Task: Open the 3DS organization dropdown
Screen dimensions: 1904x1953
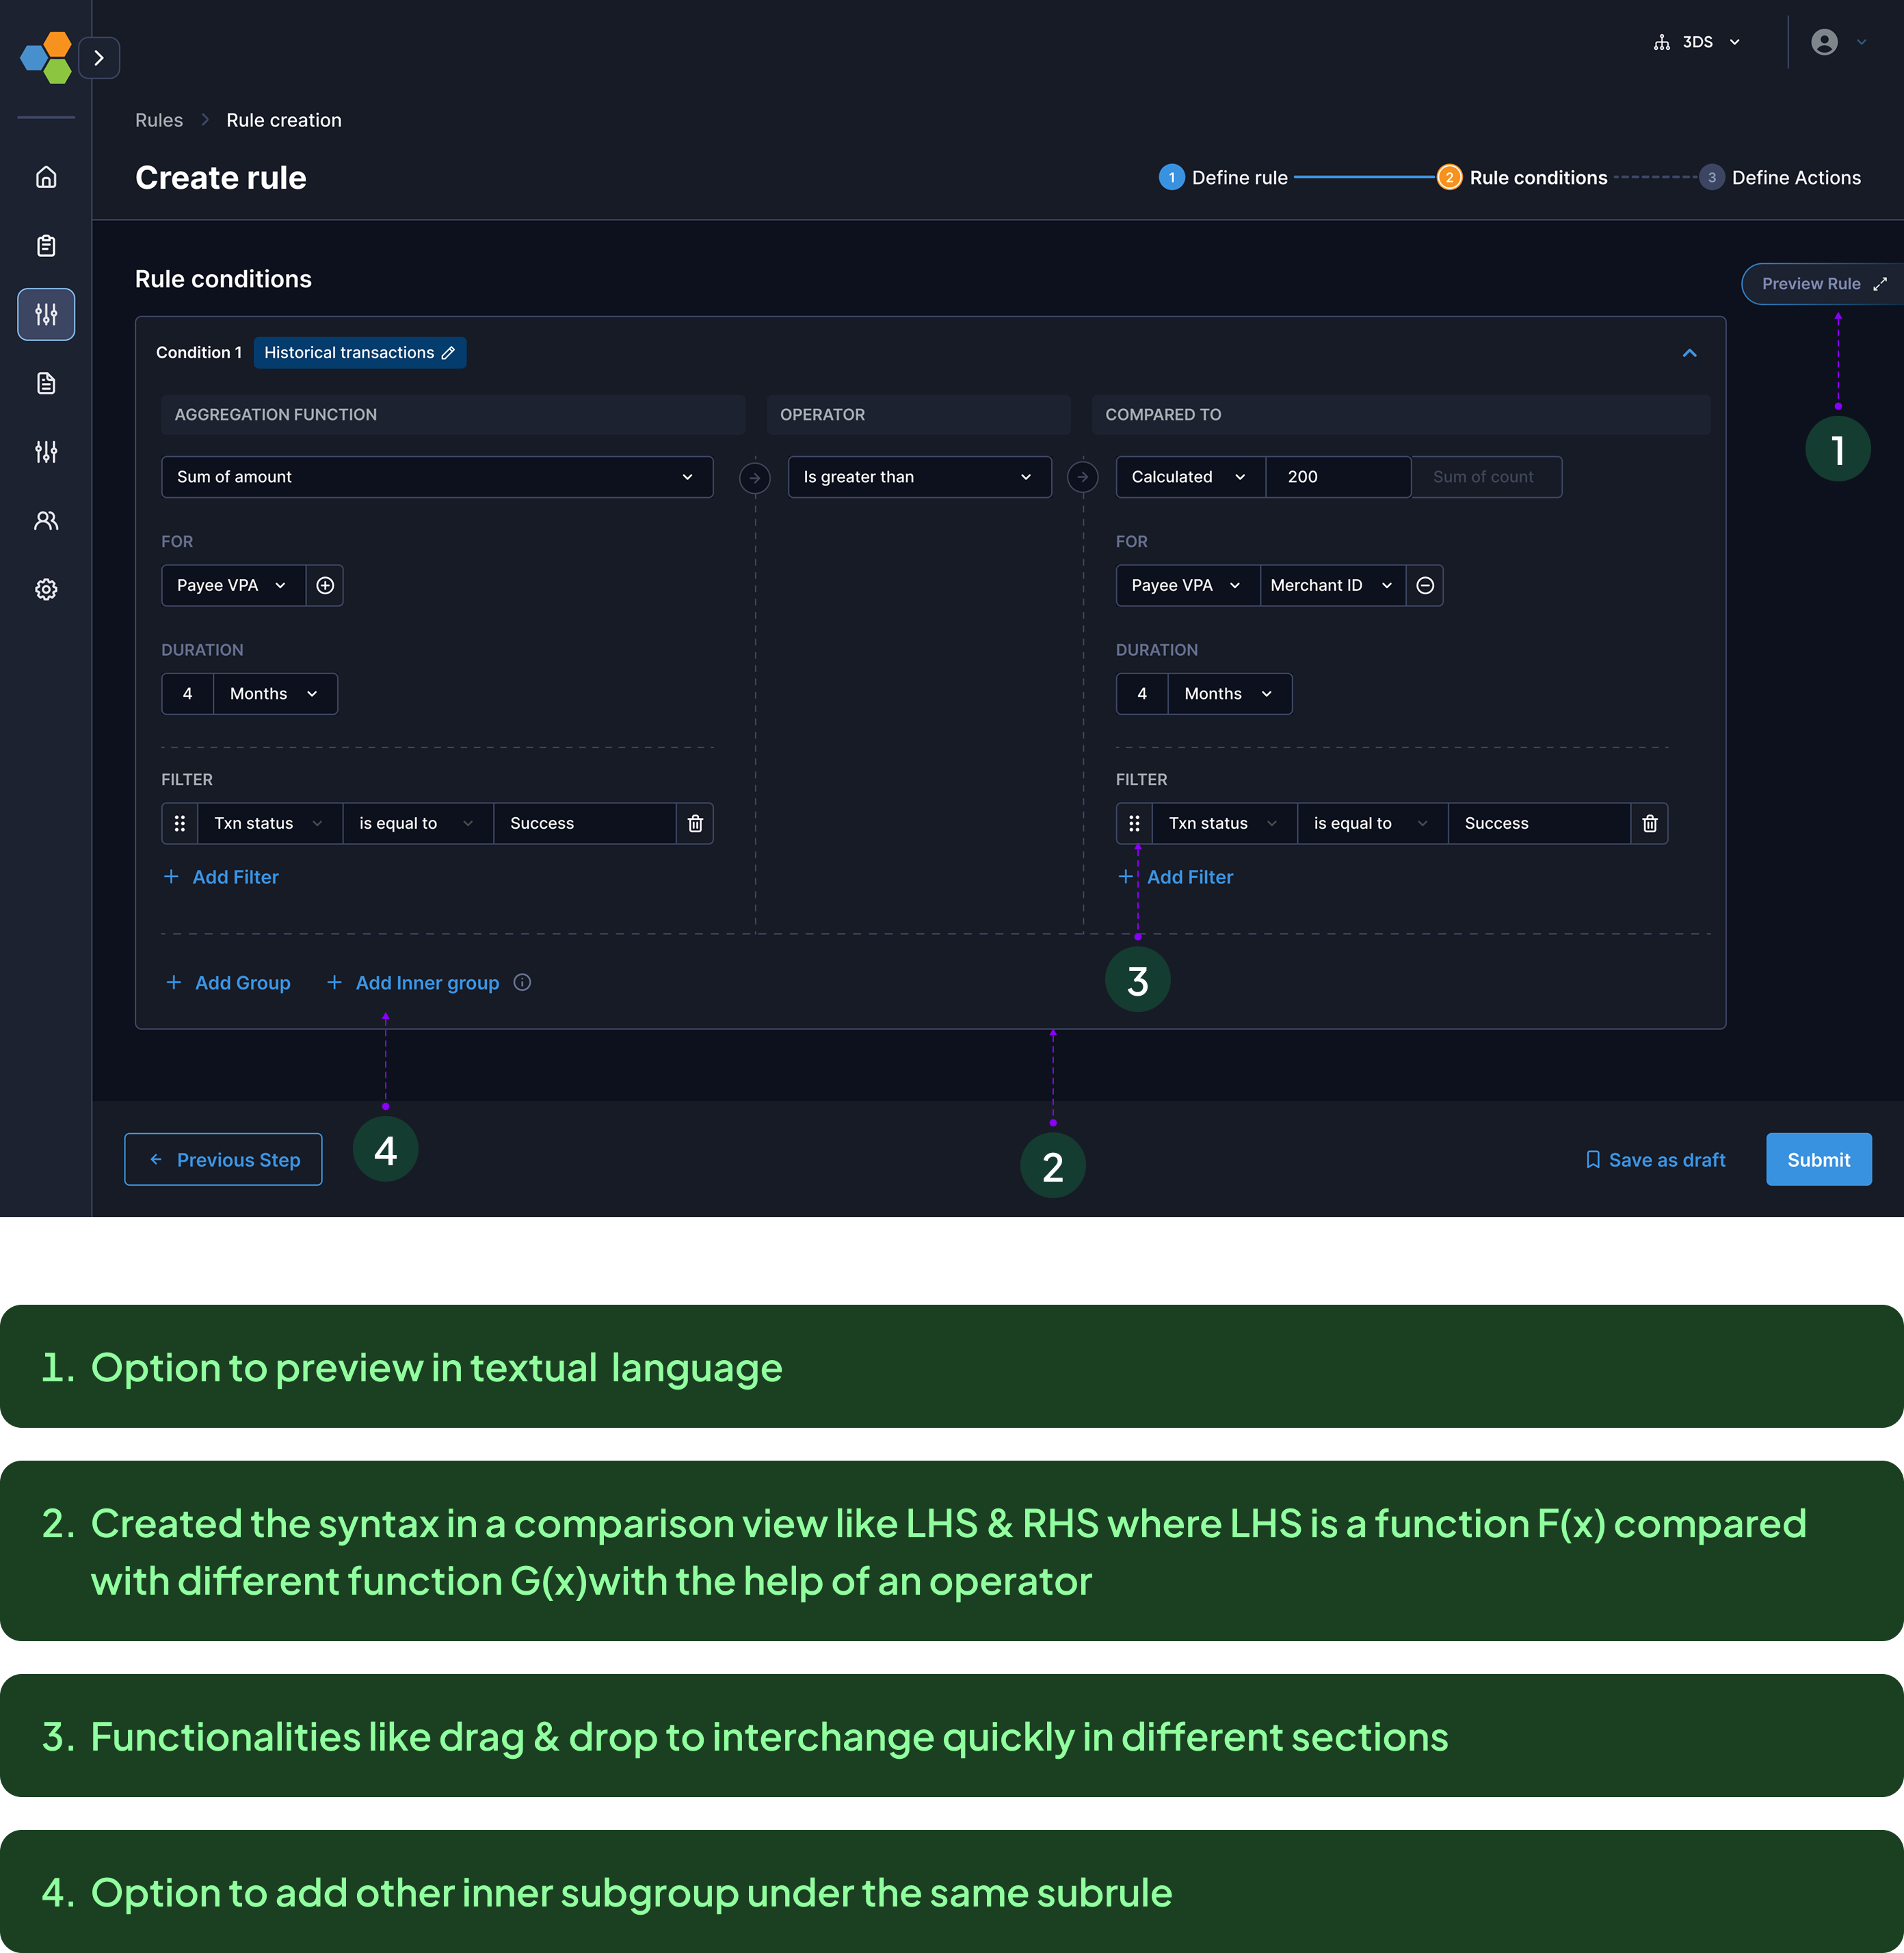Action: (x=1698, y=42)
